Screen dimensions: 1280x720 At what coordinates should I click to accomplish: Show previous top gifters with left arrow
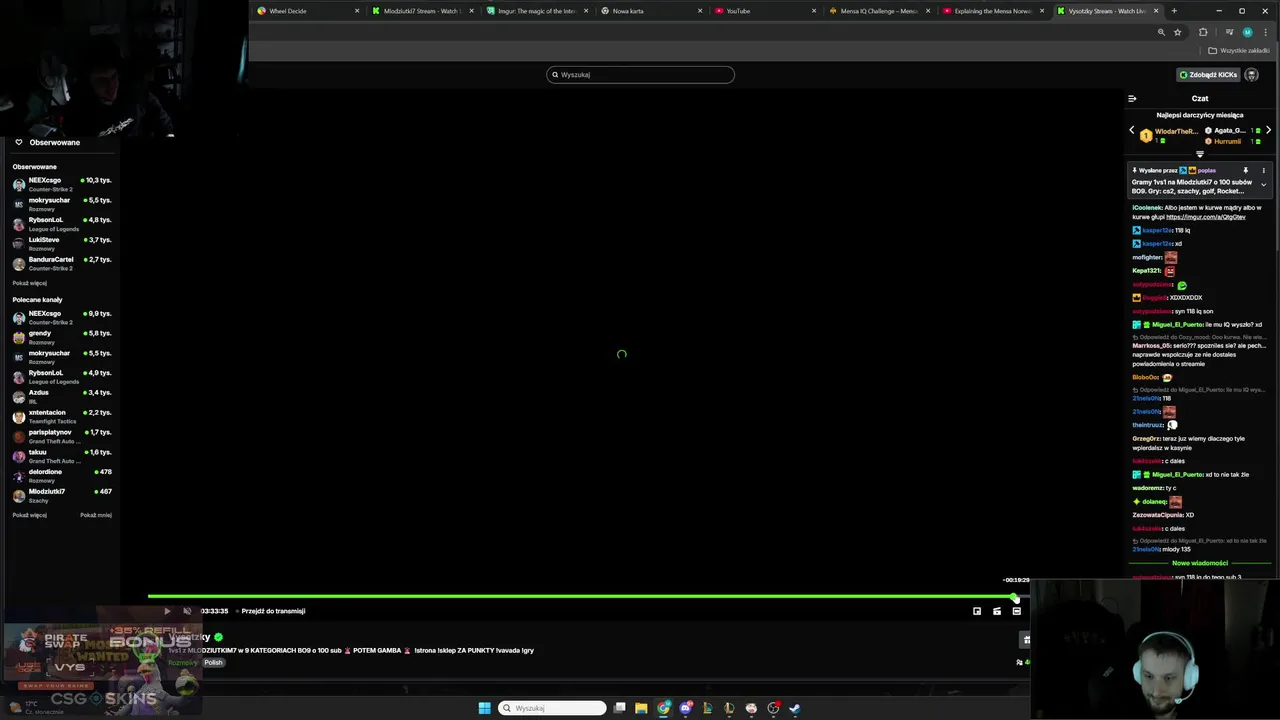coord(1132,130)
